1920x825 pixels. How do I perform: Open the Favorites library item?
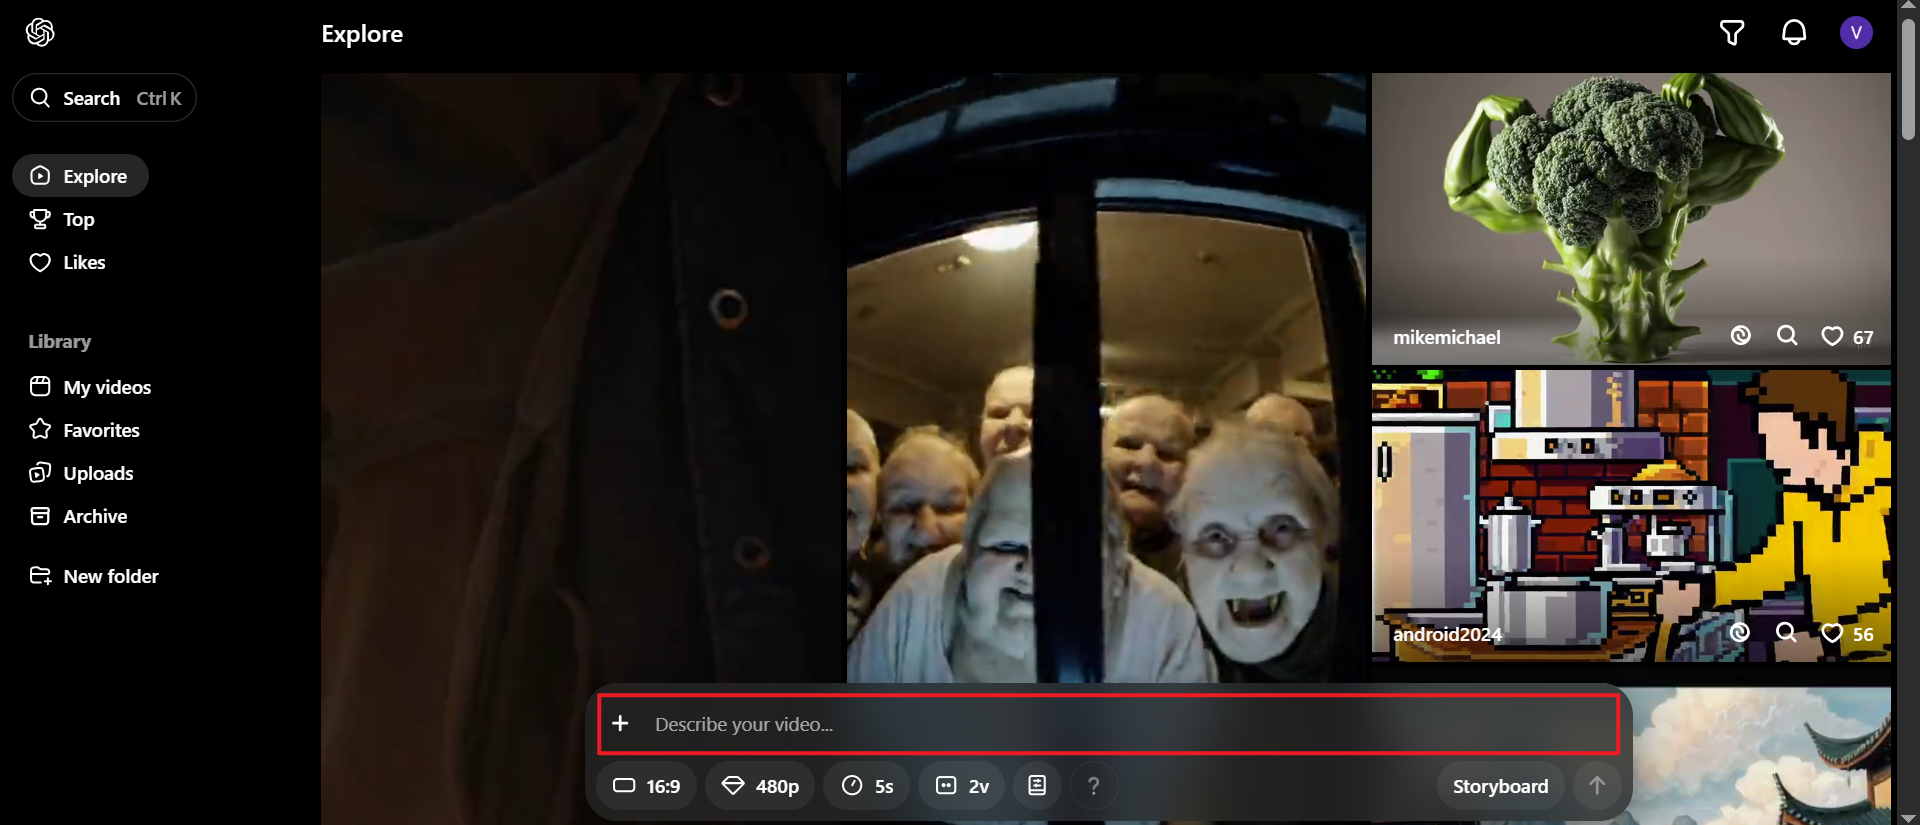click(85, 430)
